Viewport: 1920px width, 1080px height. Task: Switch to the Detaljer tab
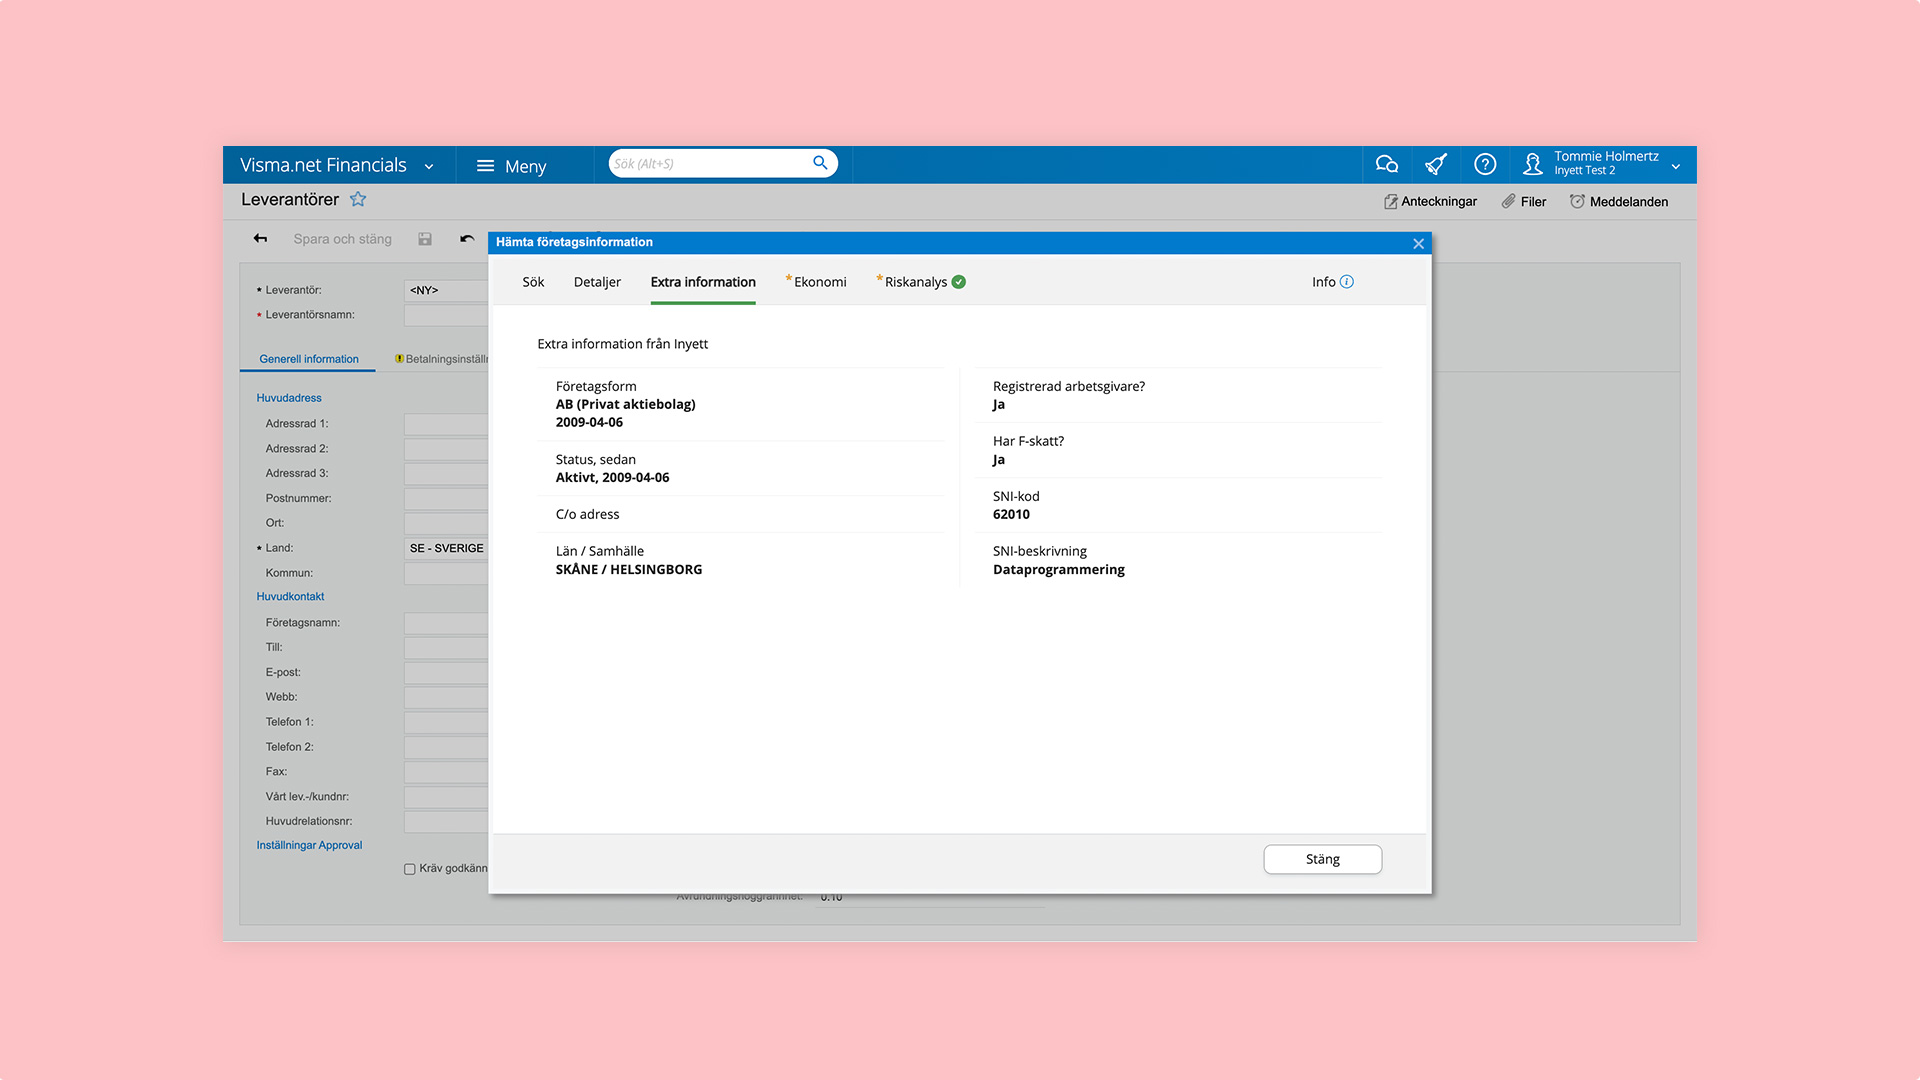[597, 282]
